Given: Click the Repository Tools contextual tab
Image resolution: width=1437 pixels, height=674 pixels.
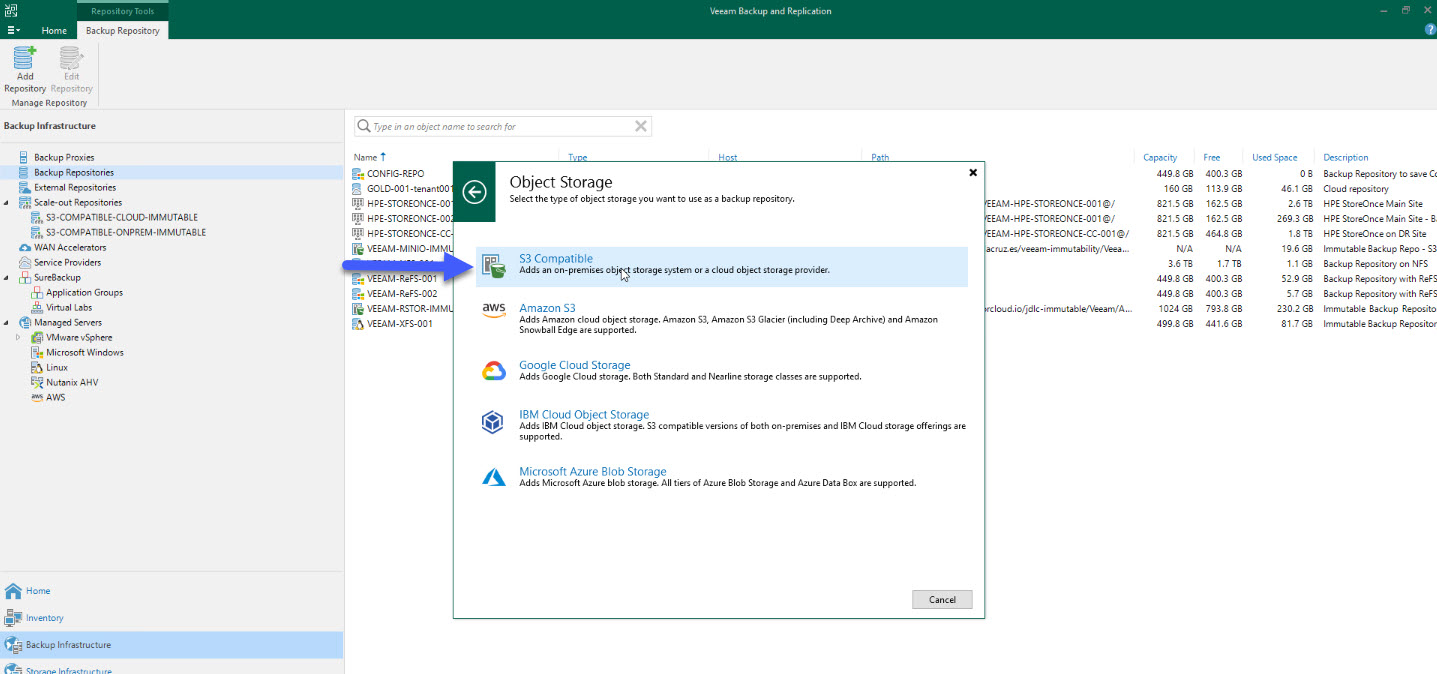Looking at the screenshot, I should [123, 11].
